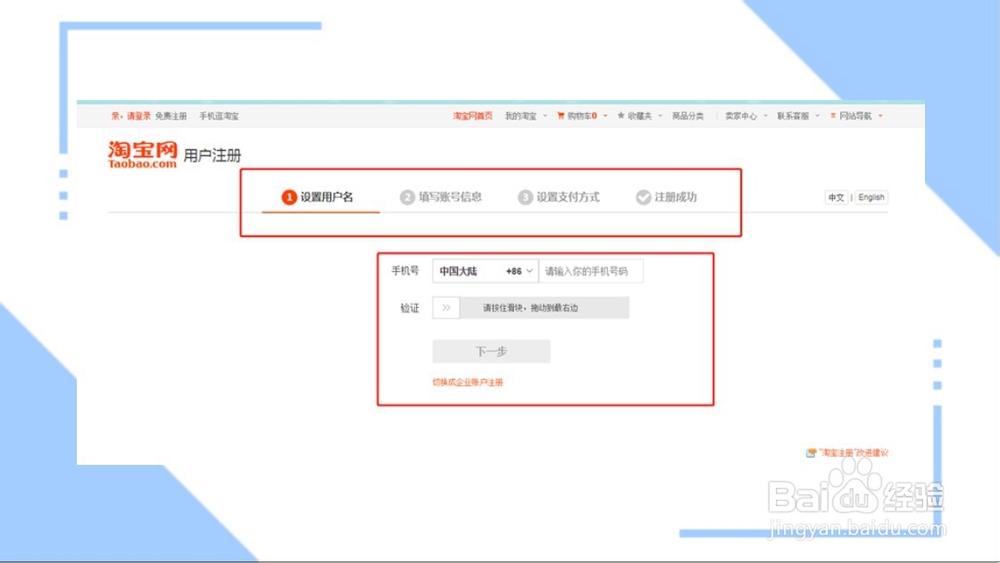Viewport: 1000px width, 563px height.
Task: Open 商品分类 product categories
Action: 688,116
